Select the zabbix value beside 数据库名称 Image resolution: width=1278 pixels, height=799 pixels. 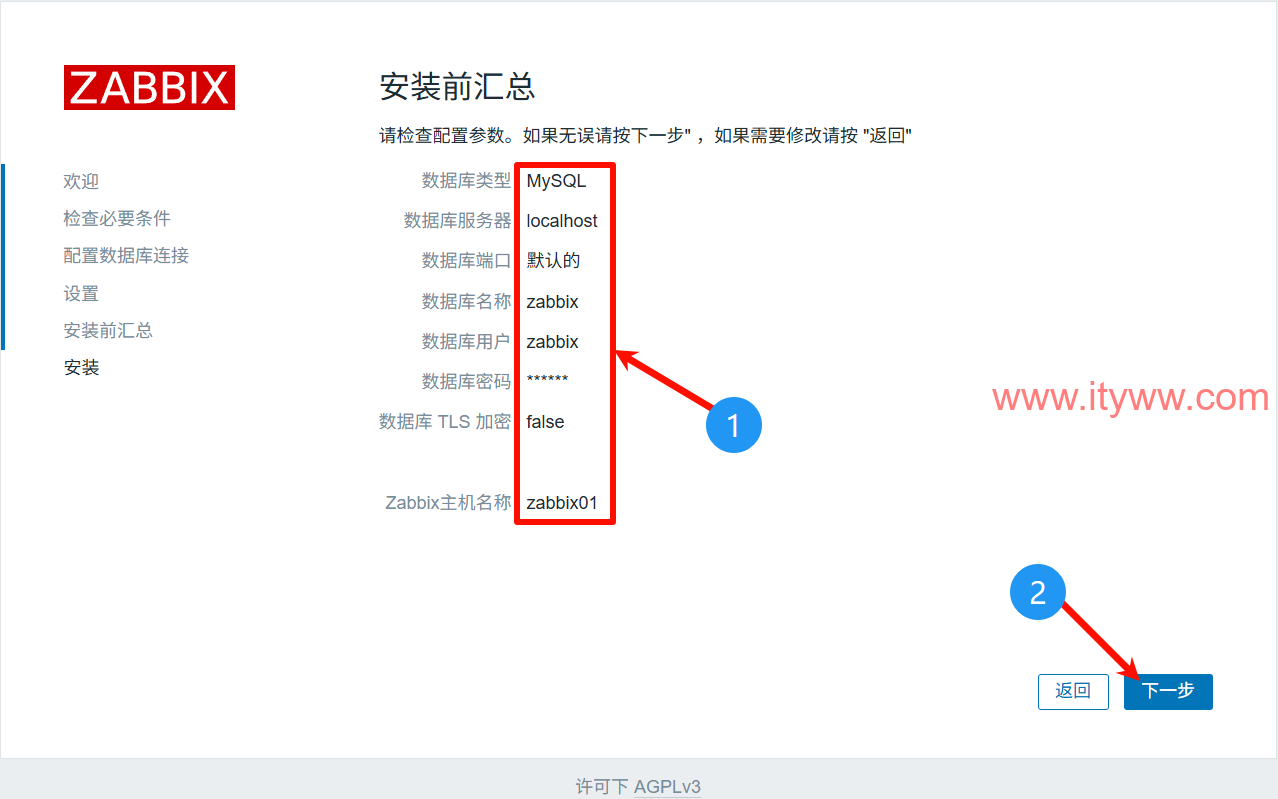point(552,302)
